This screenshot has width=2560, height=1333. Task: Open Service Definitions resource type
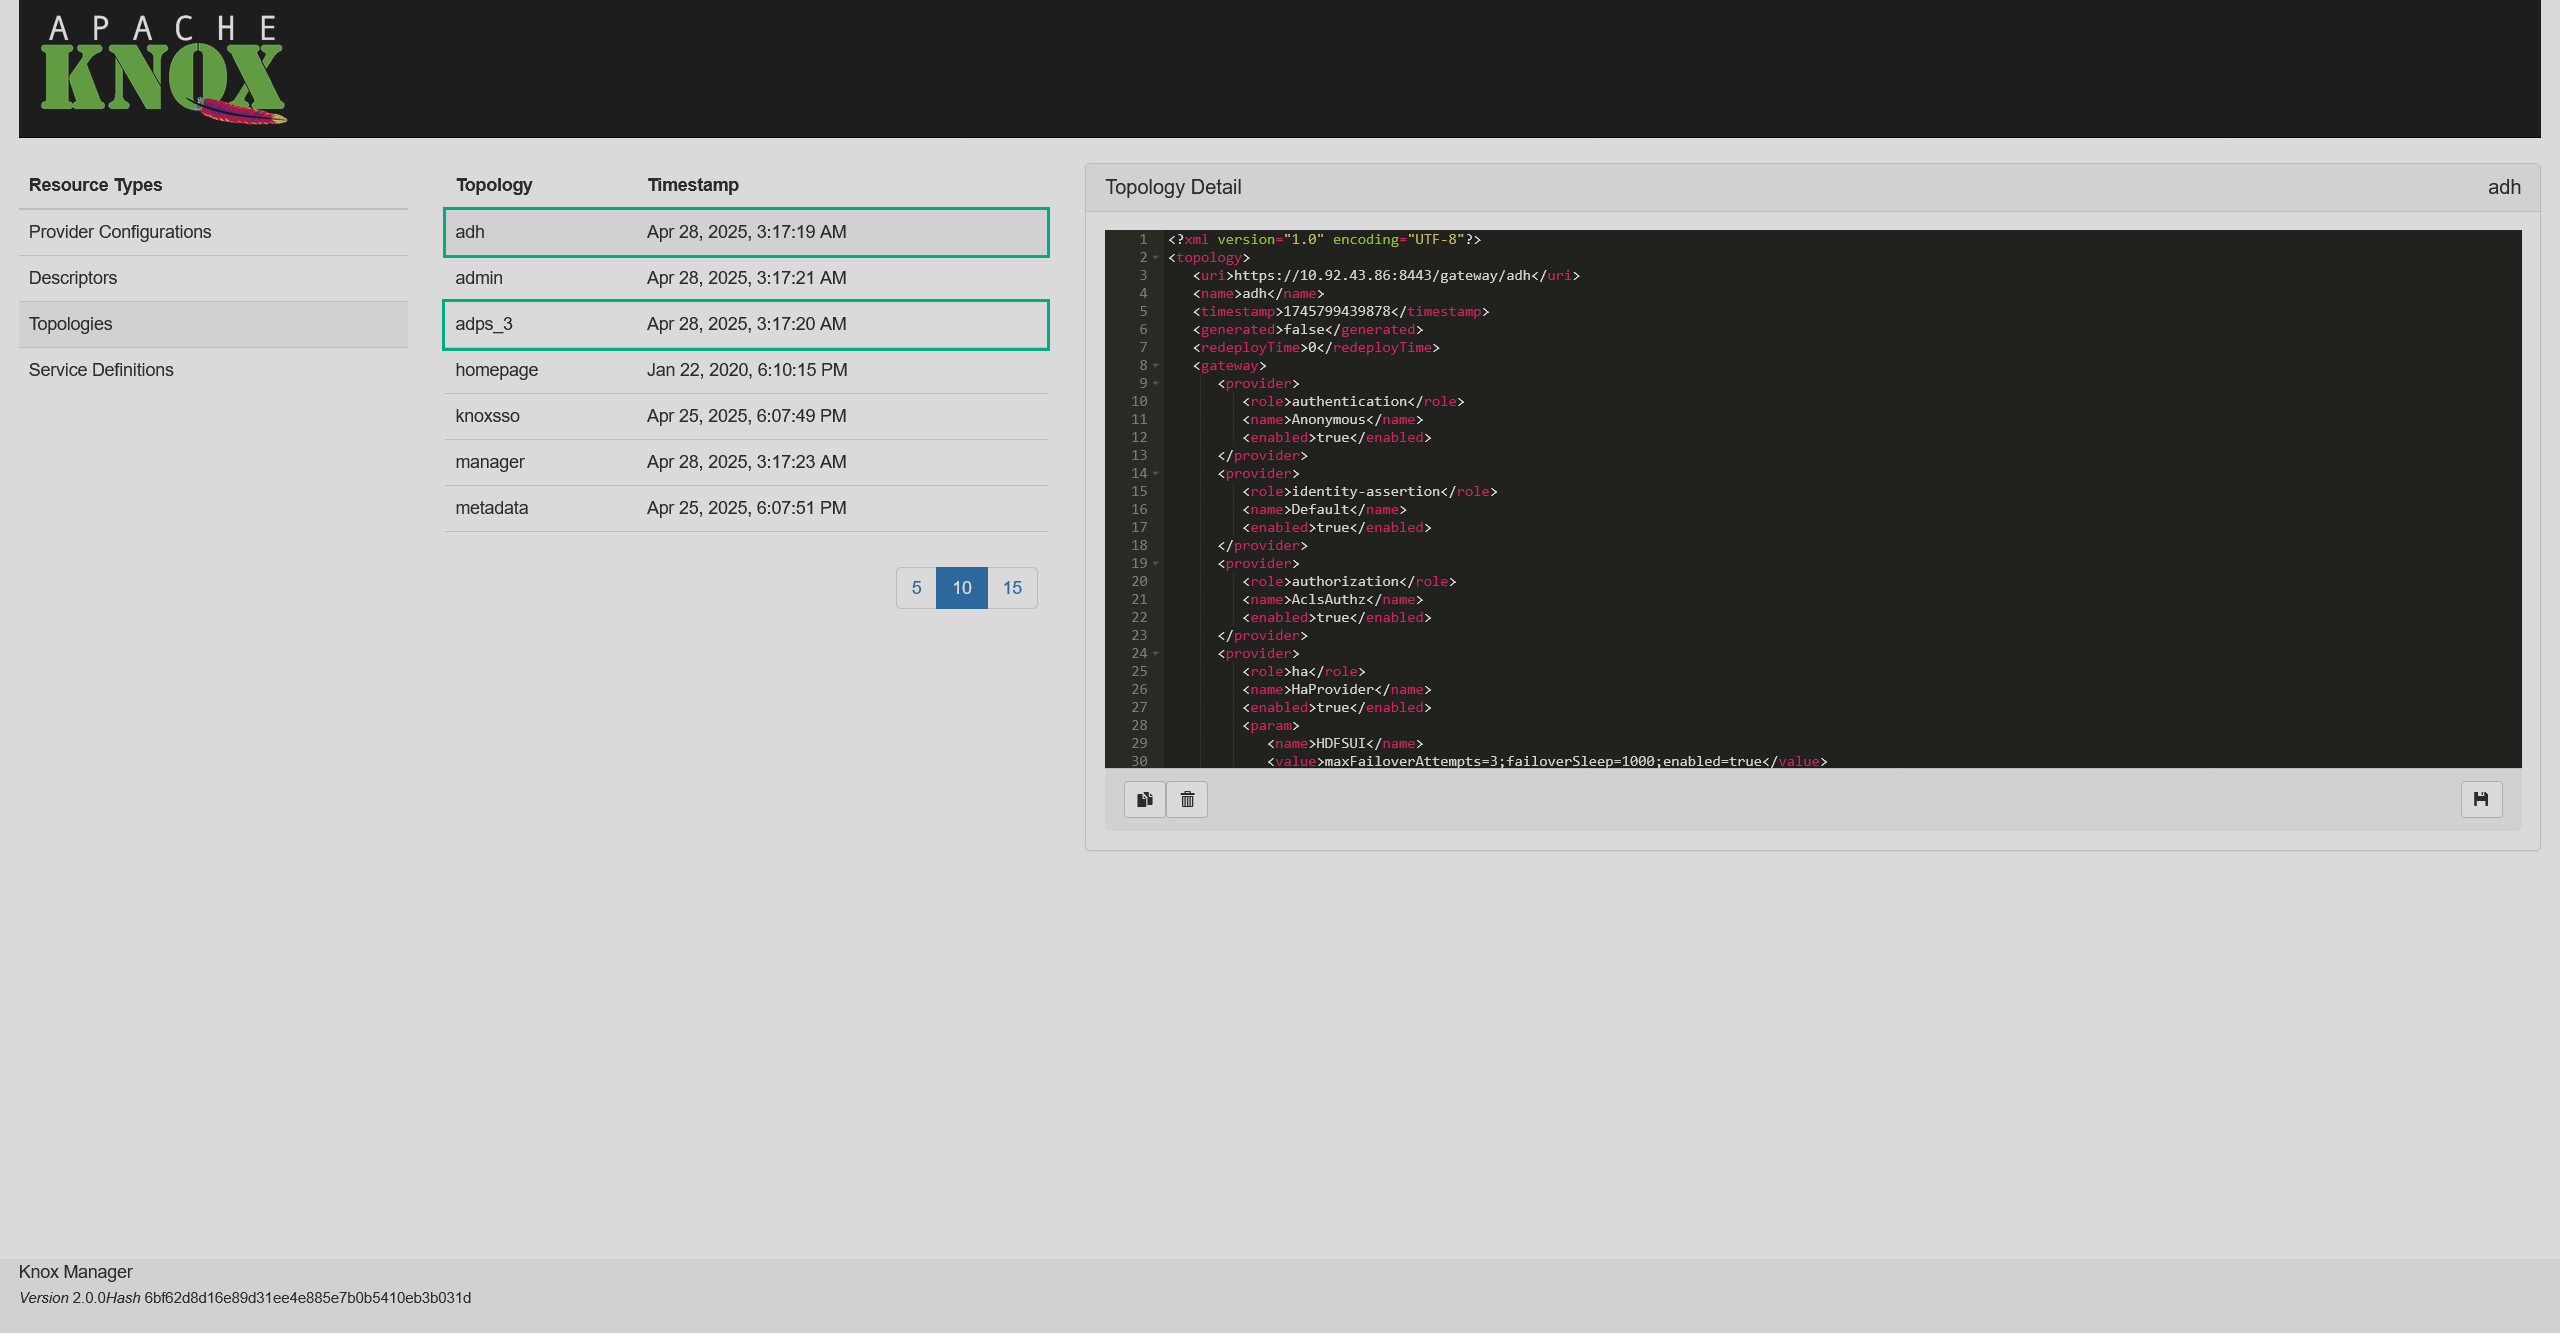213,370
